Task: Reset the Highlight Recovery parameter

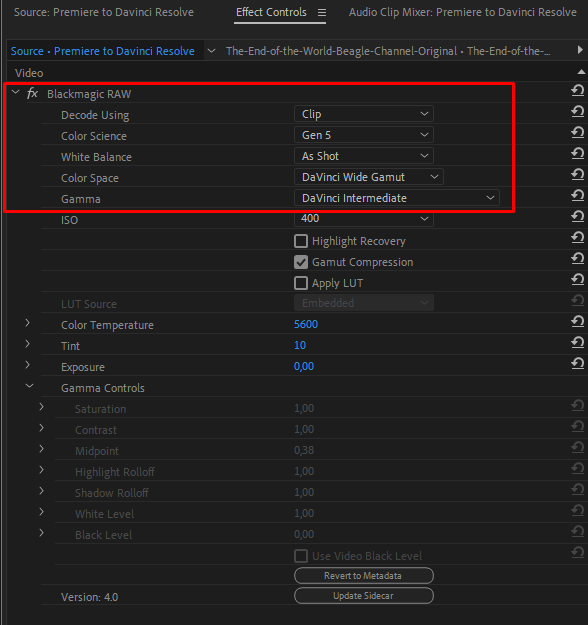Action: pyautogui.click(x=578, y=238)
